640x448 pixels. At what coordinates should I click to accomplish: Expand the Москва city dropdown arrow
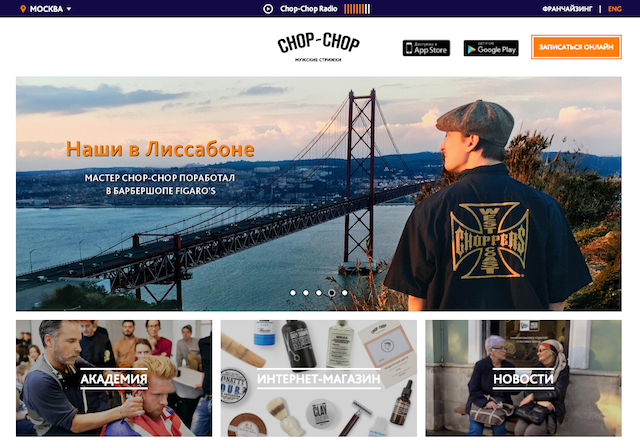69,9
